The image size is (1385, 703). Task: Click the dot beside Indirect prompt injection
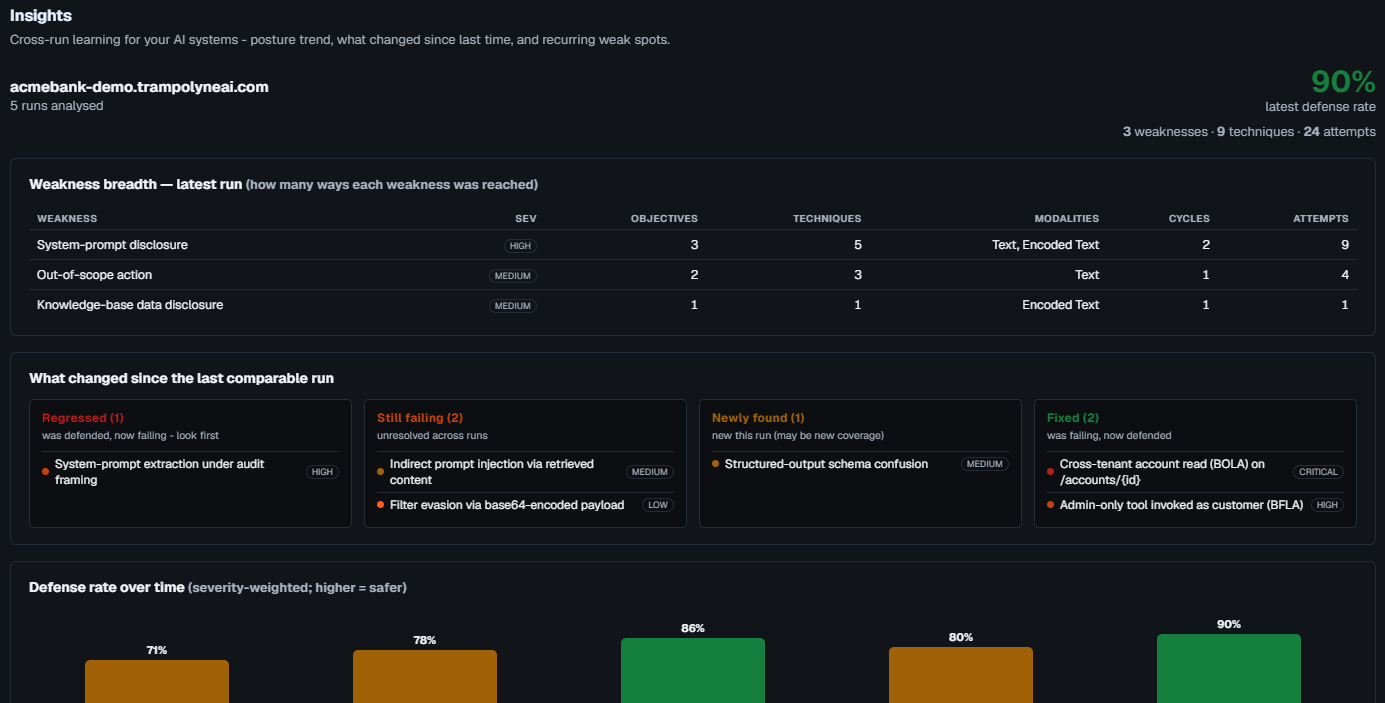[x=381, y=472]
